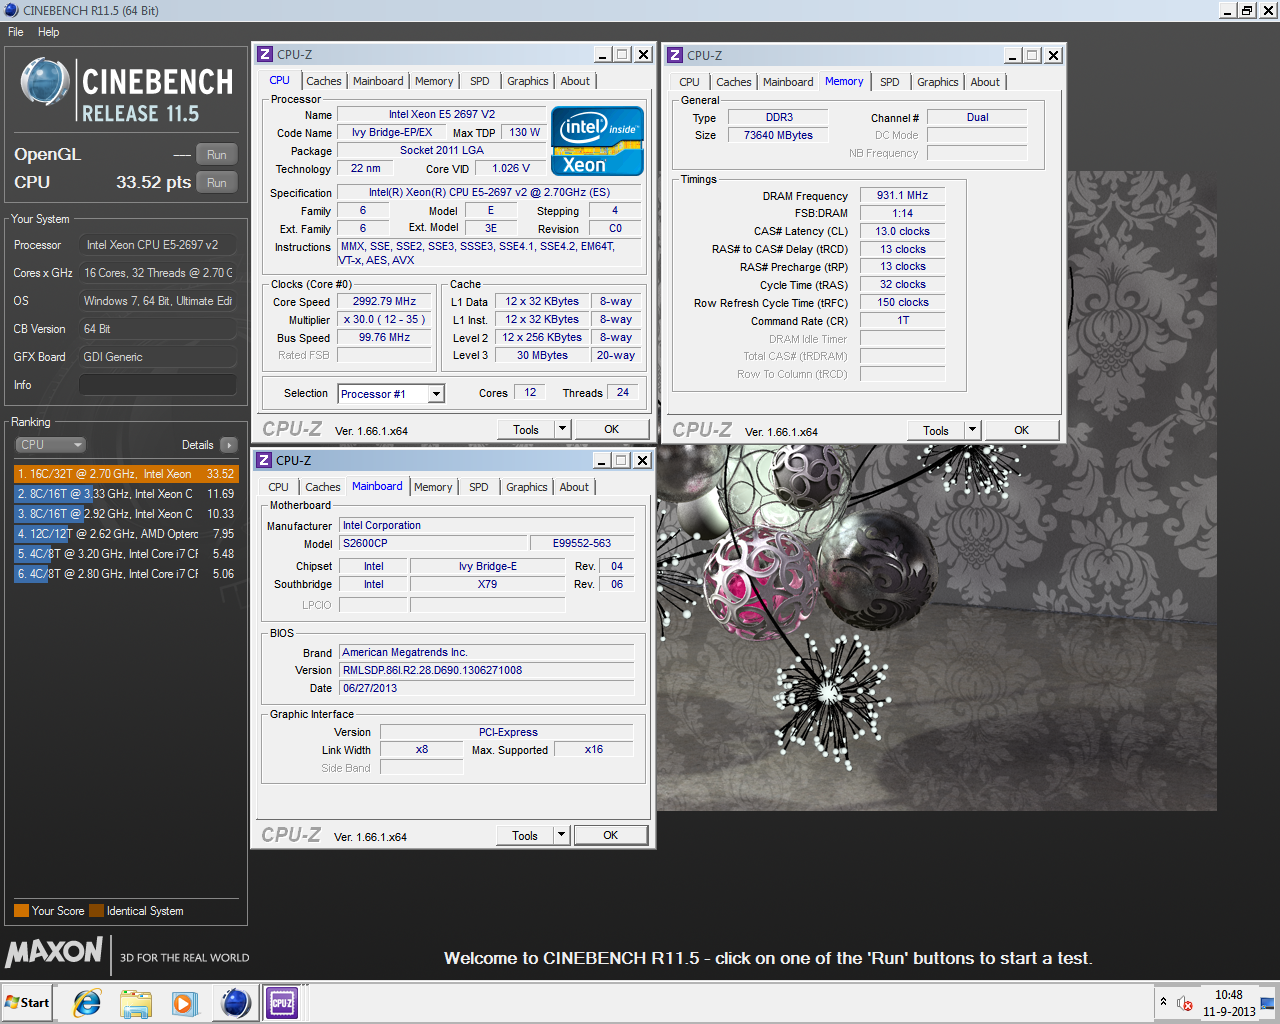
Task: Open Graphics tab in CPU tab window
Action: pos(527,81)
